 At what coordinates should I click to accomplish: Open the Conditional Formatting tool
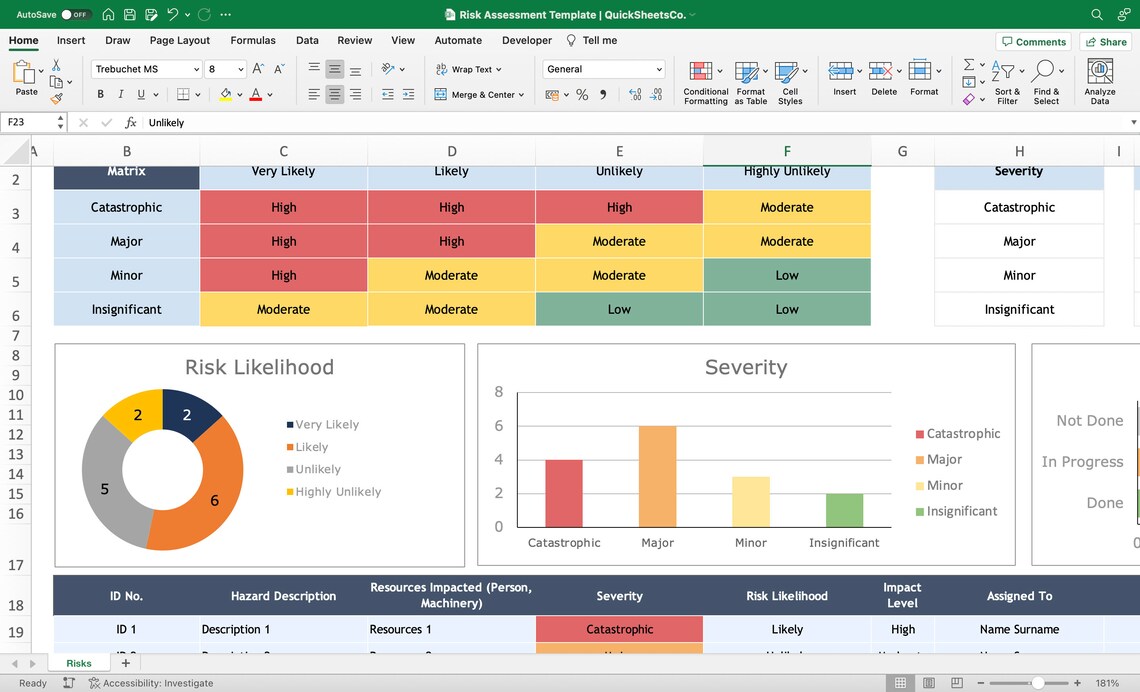[x=705, y=80]
